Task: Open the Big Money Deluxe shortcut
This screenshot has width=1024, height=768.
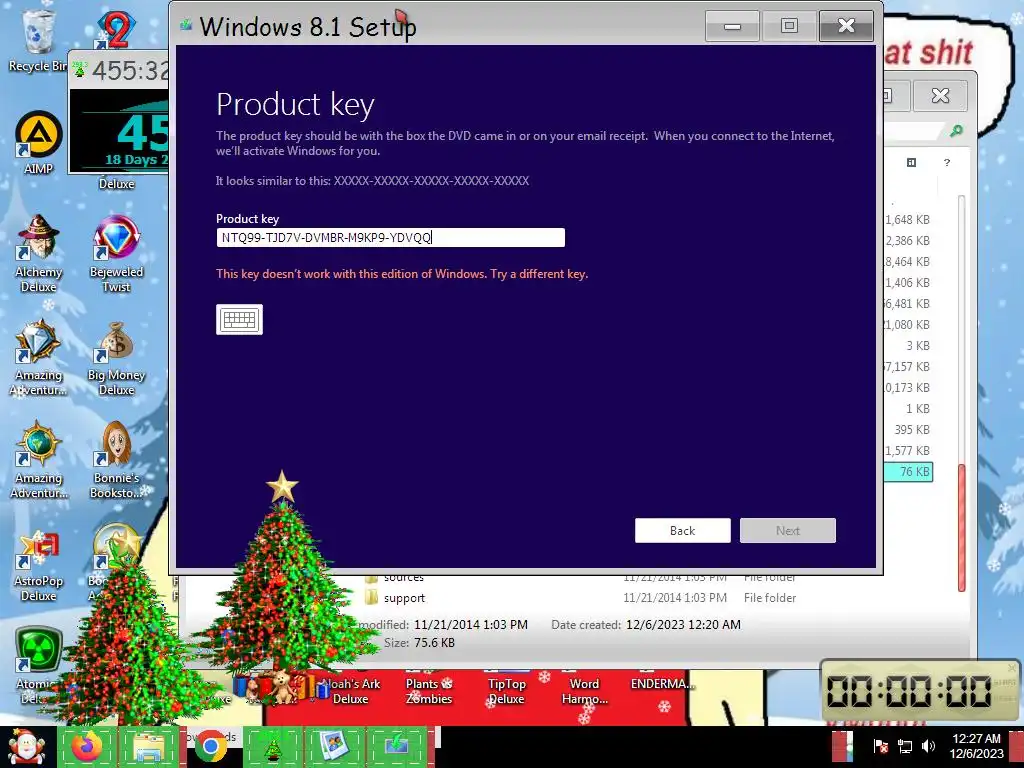Action: [116, 357]
